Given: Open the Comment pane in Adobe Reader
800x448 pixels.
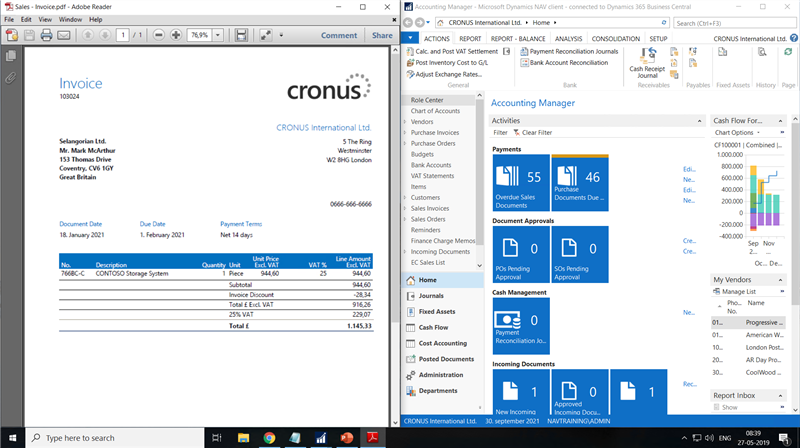Looking at the screenshot, I should [x=339, y=35].
